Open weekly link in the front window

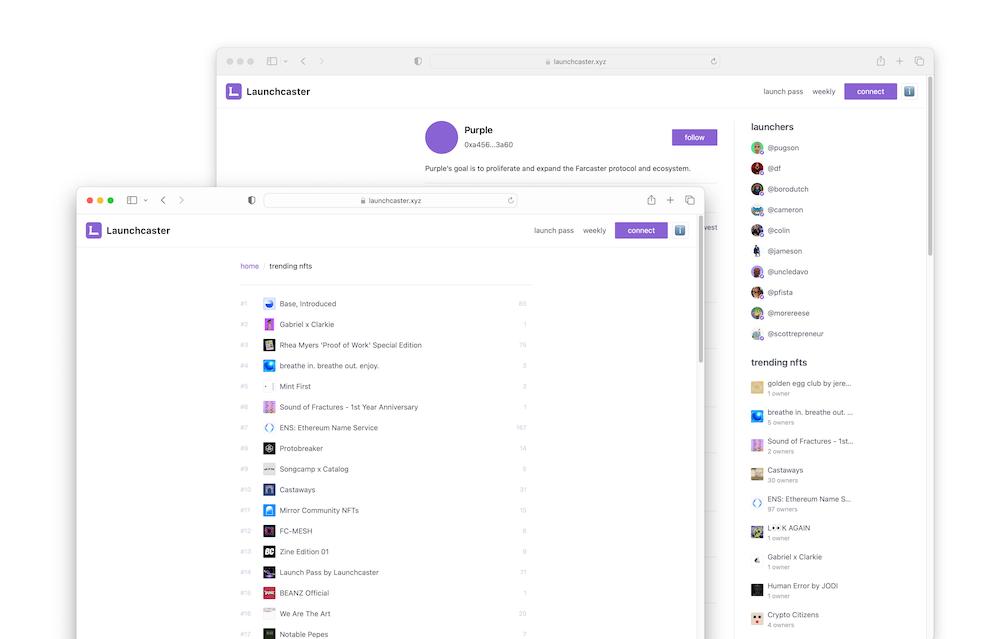point(594,230)
